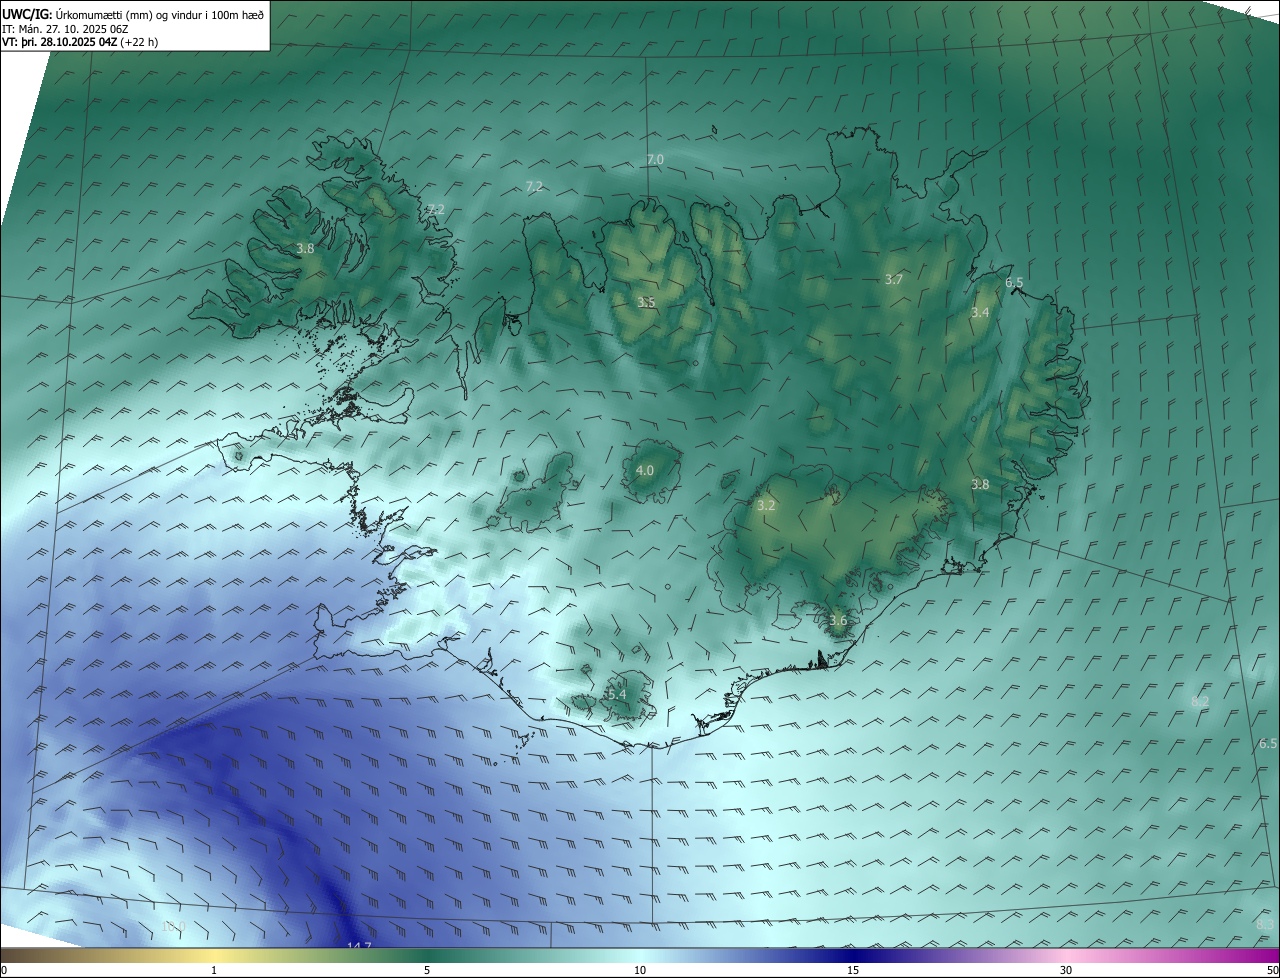Viewport: 1280px width, 978px height.
Task: Click the 7.0 value label off the north coast
Action: coord(655,160)
